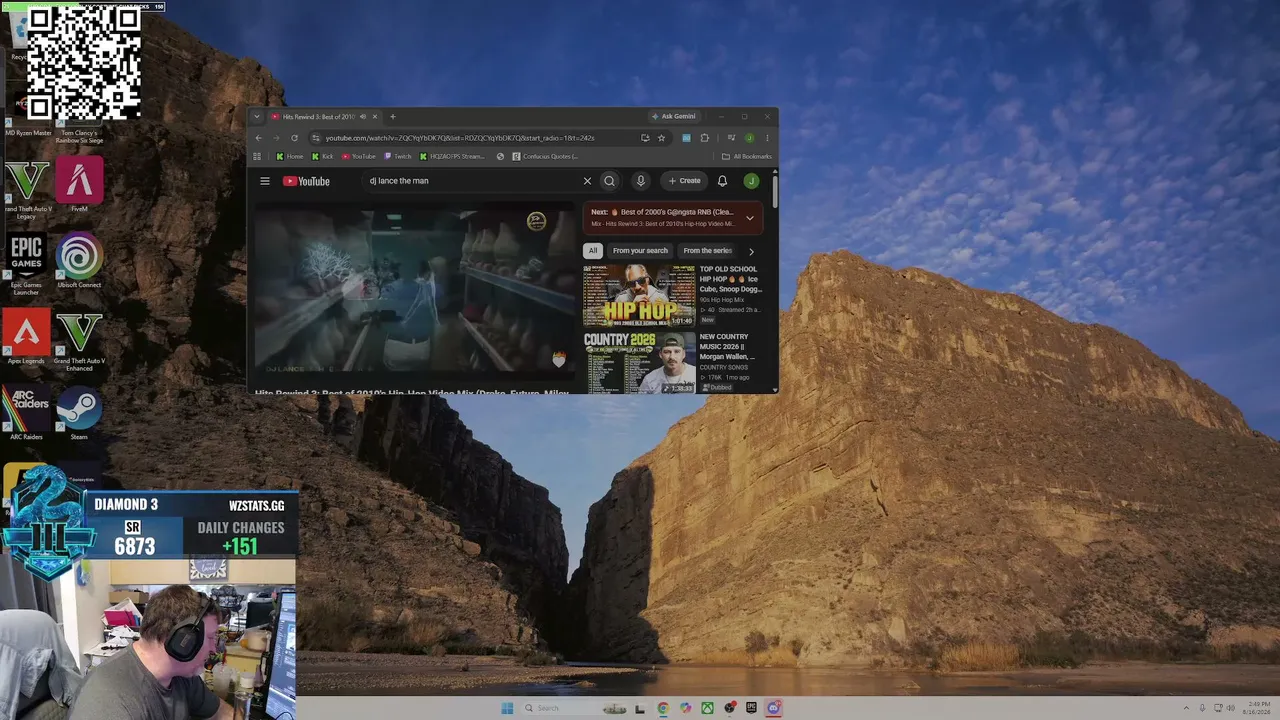Screen dimensions: 1280x720
Task: Expand the Next mix playlist panel
Action: pyautogui.click(x=750, y=218)
